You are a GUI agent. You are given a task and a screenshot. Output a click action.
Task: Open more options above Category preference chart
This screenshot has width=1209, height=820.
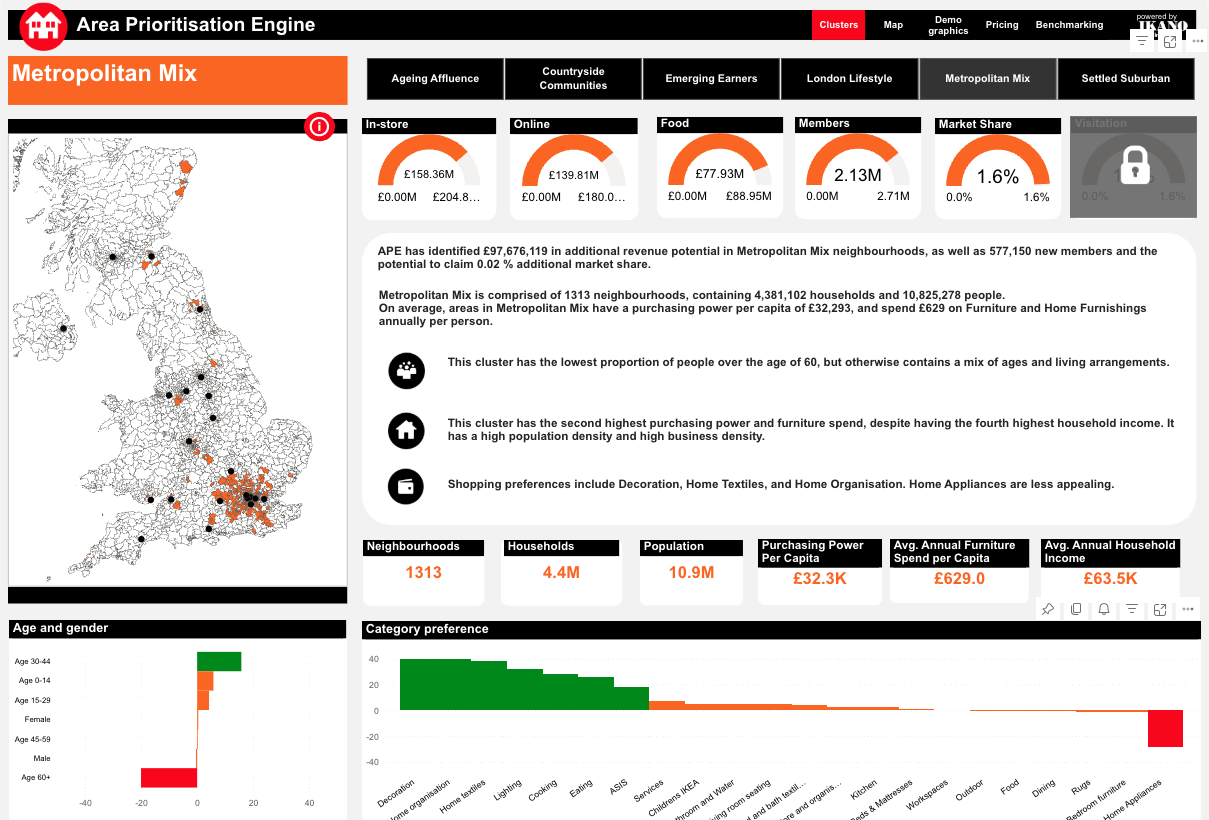click(x=1188, y=609)
